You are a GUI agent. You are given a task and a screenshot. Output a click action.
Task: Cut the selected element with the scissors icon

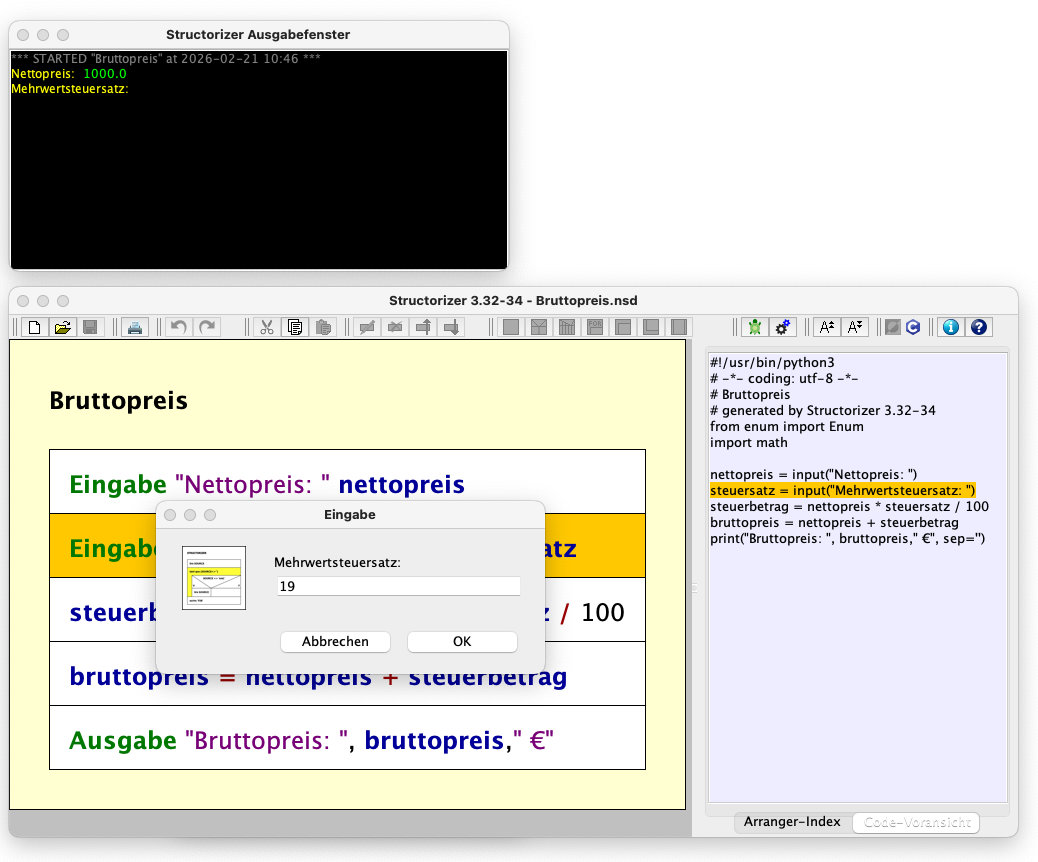(267, 327)
